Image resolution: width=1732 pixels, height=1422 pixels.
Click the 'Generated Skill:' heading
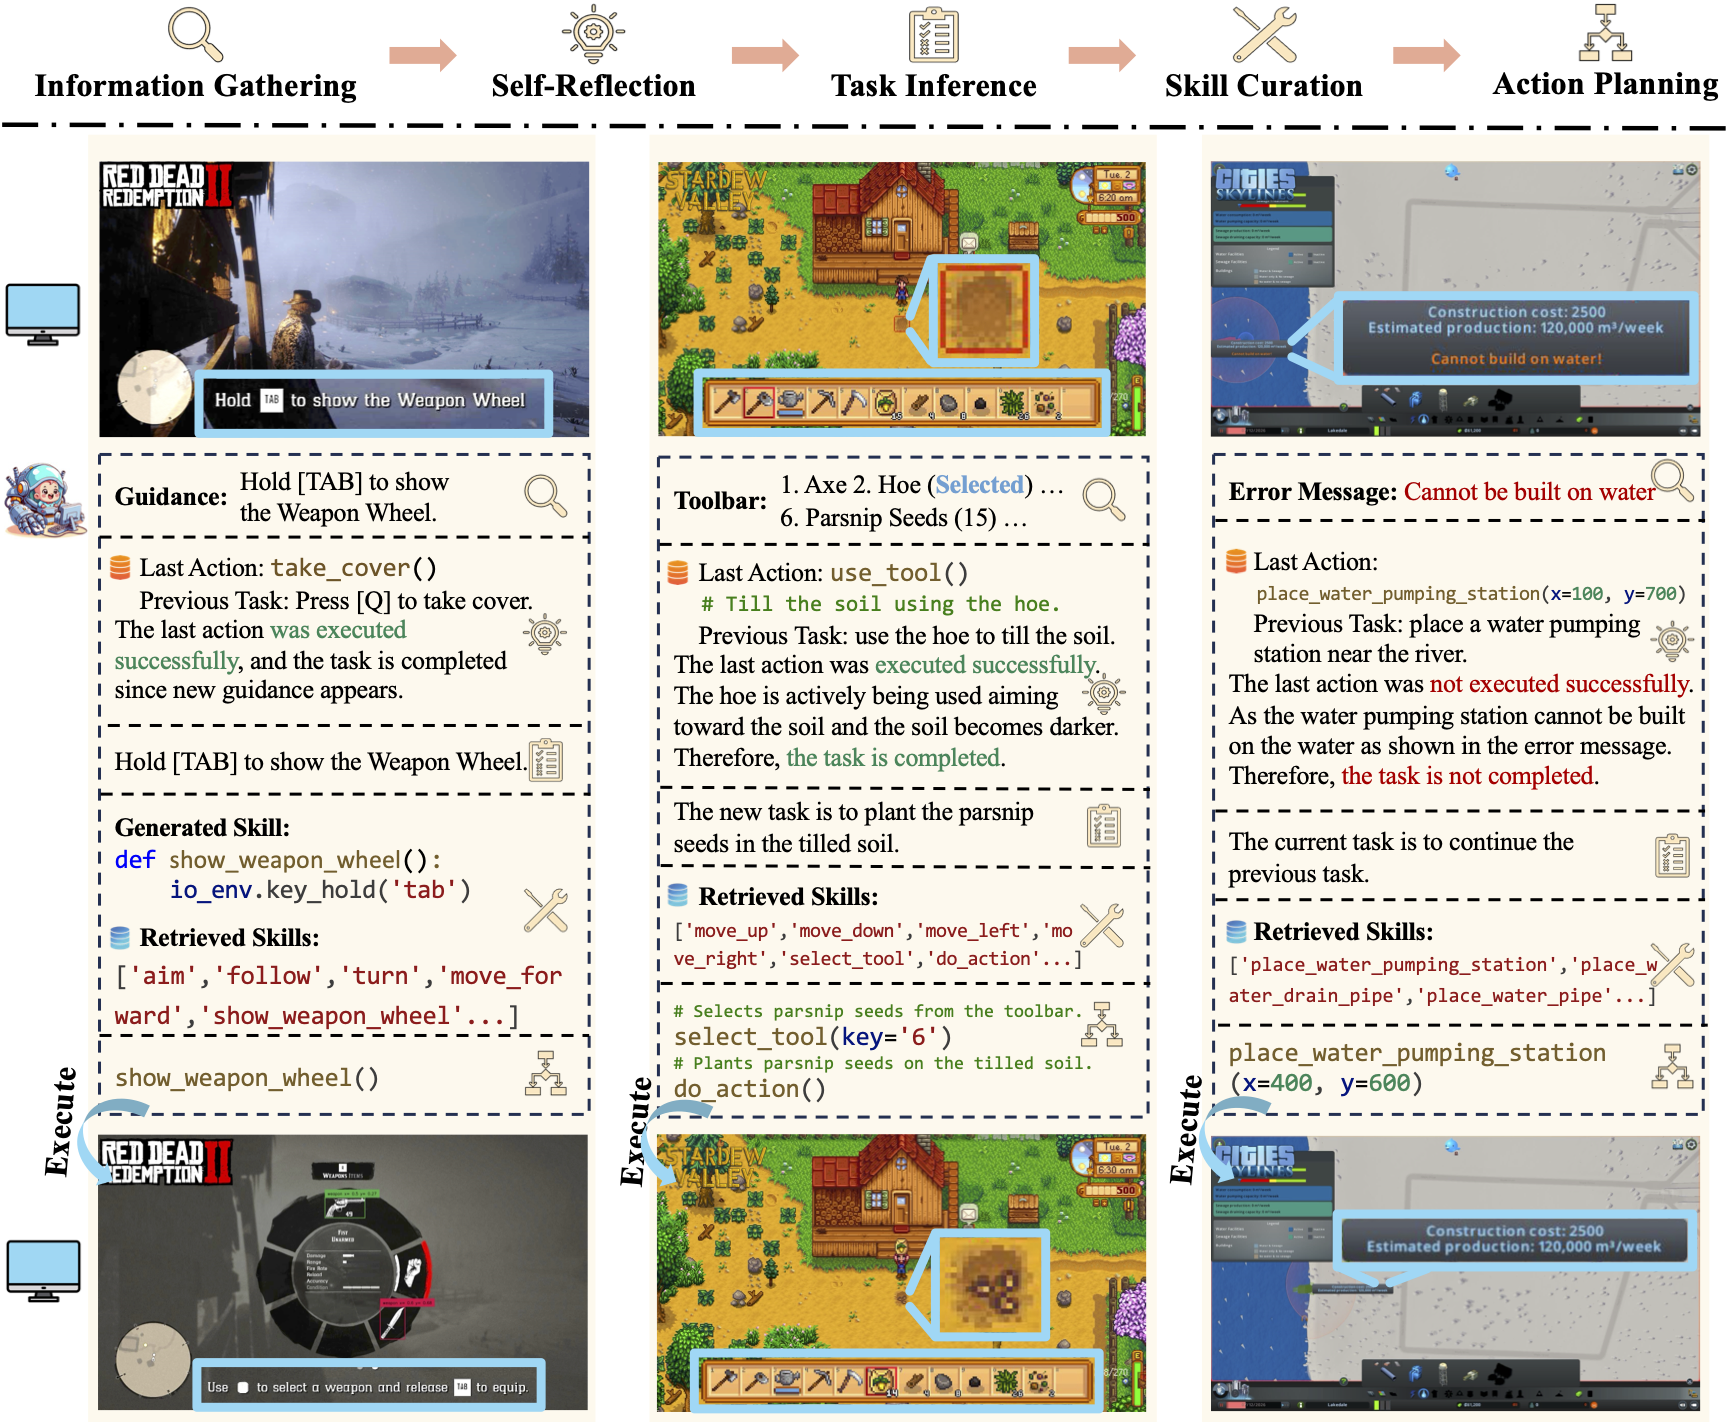[202, 827]
